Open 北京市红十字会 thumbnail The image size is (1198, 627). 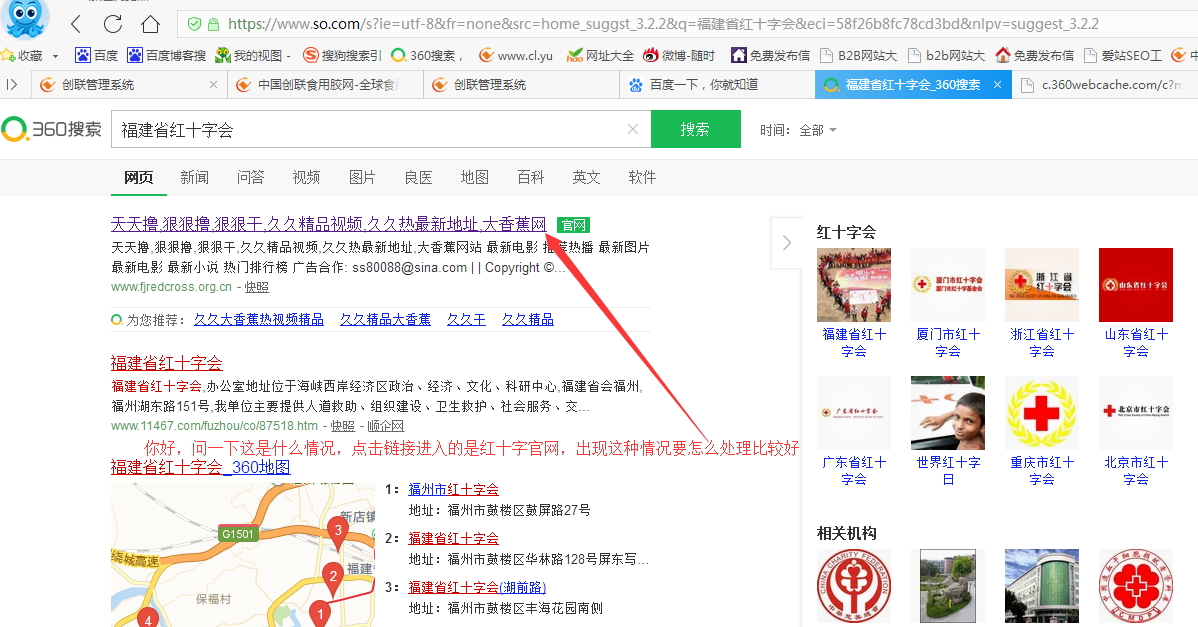(1135, 412)
